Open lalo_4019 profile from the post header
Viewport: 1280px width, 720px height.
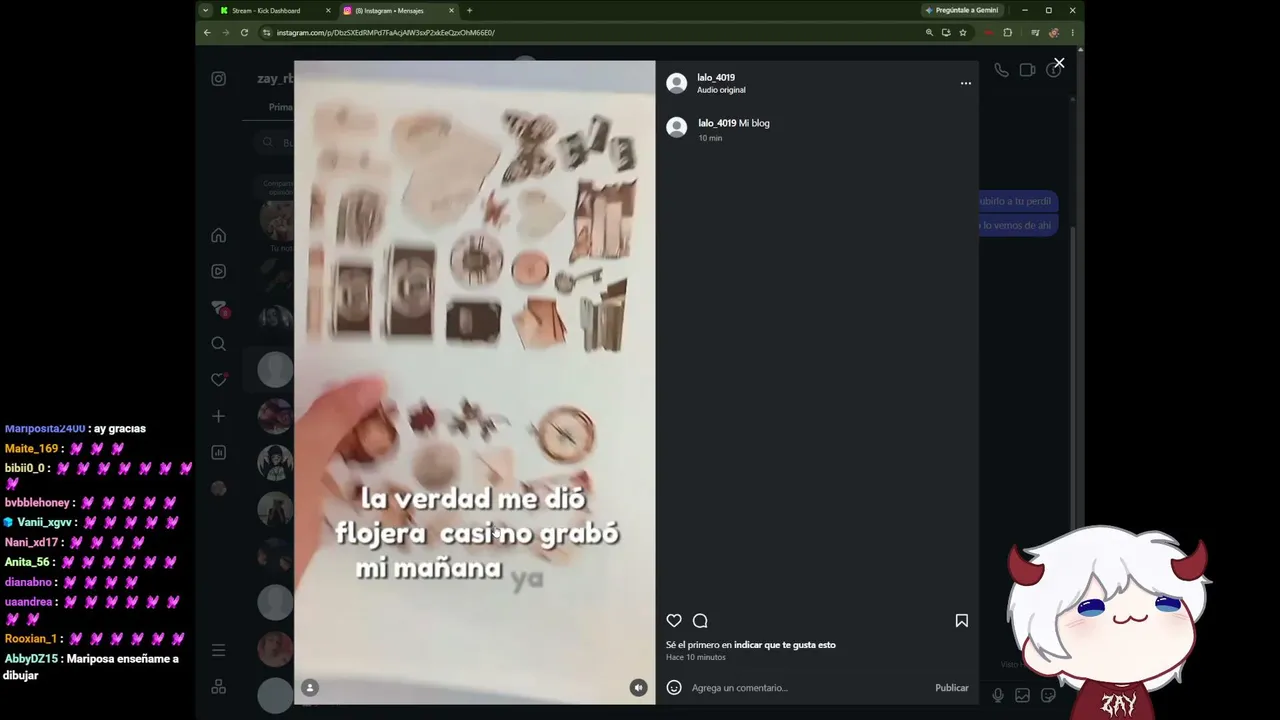click(716, 77)
